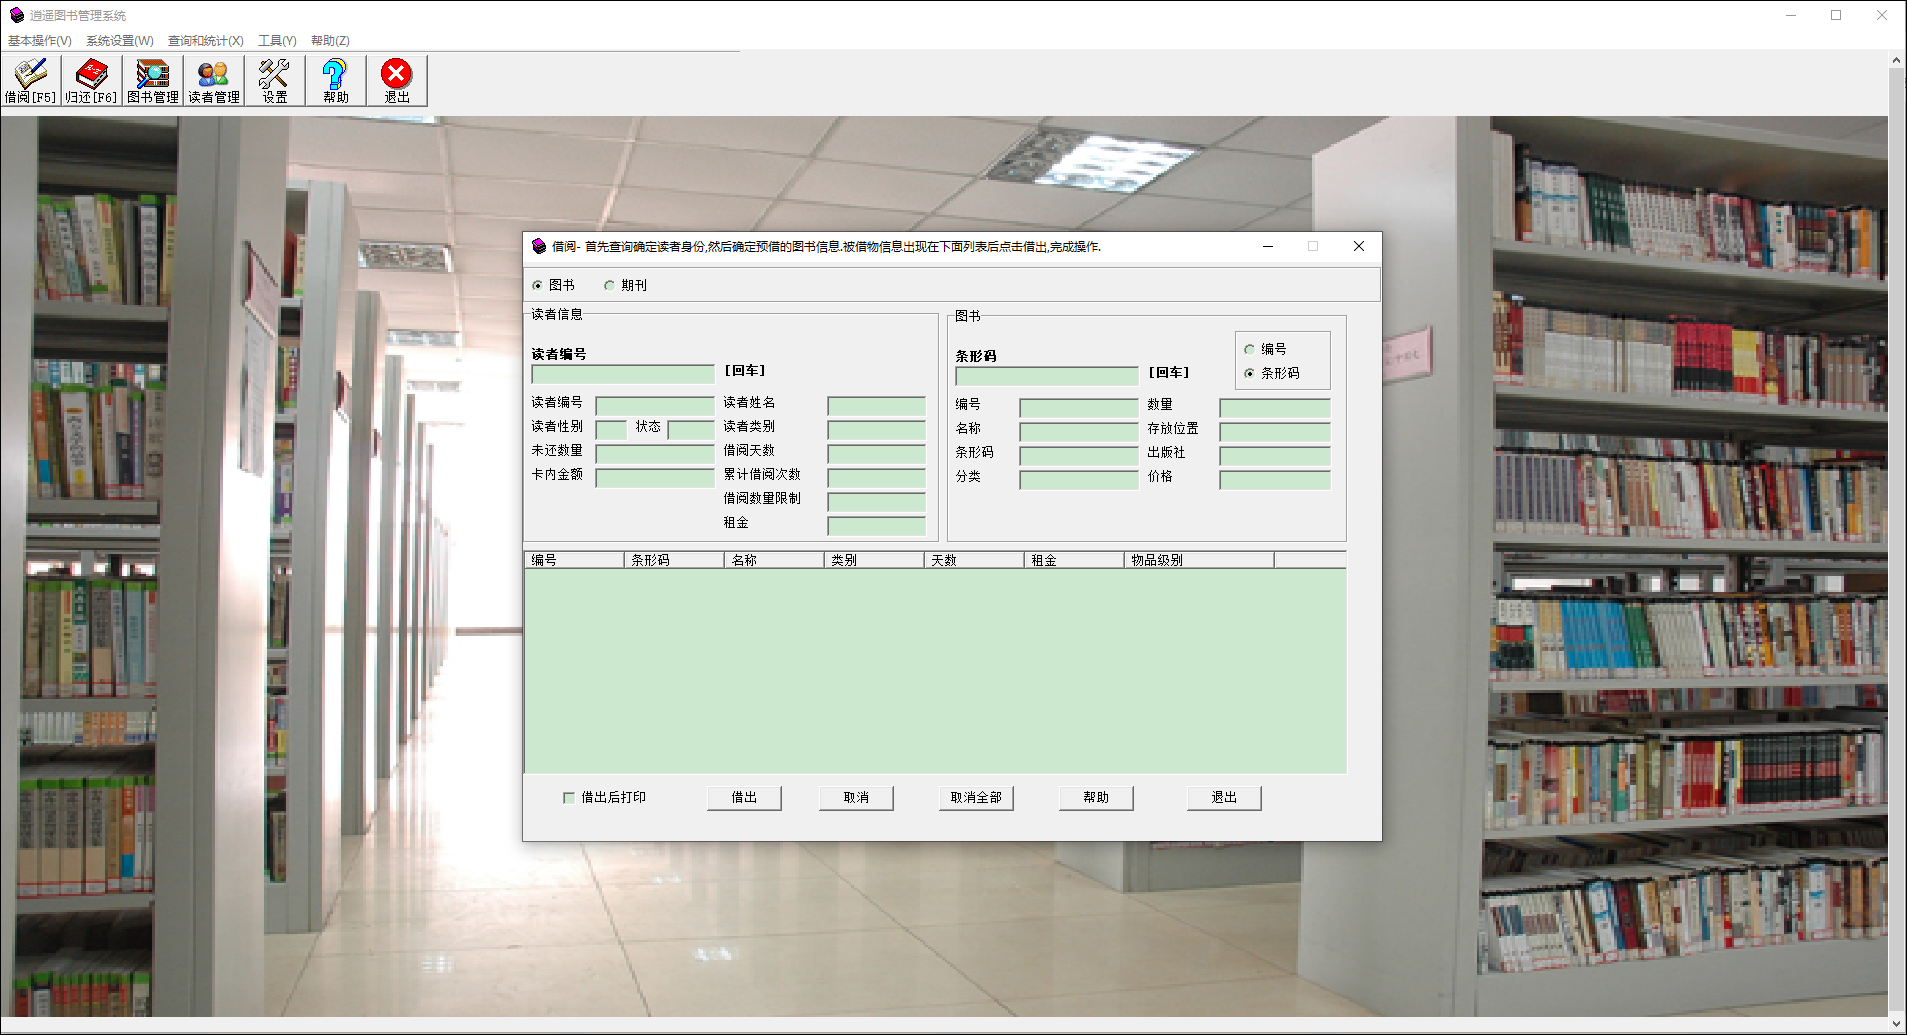Screen dimensions: 1907x1035
Task: Open the 基本操作(V) menu
Action: coord(40,41)
